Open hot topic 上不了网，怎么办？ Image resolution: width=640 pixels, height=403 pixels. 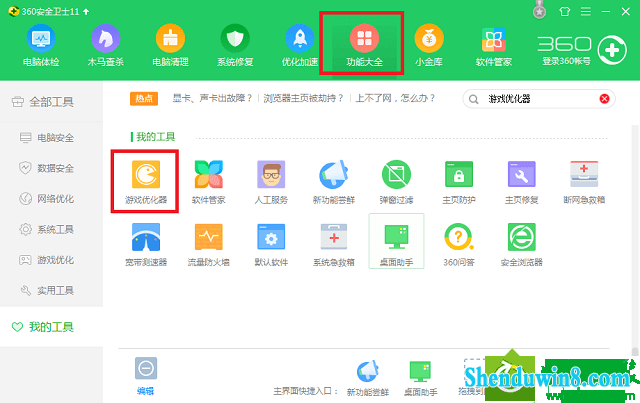pos(395,98)
